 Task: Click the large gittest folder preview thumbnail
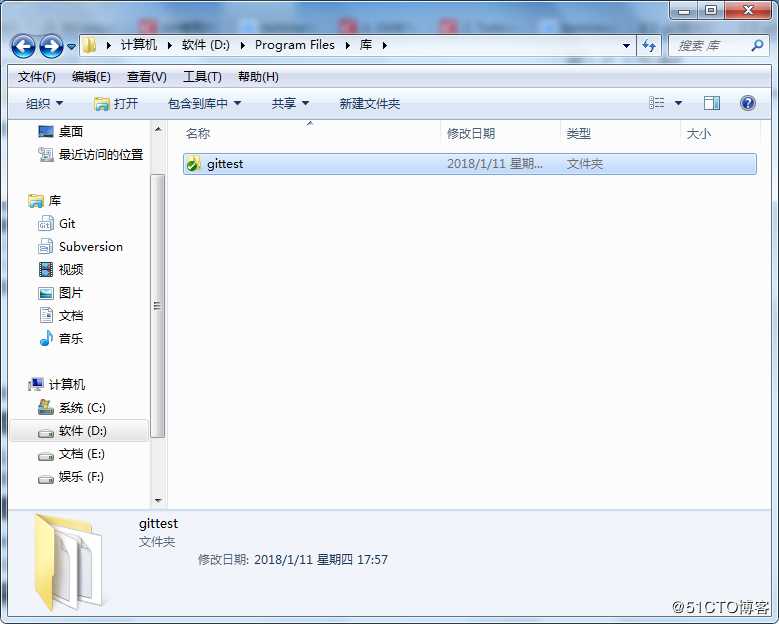click(x=68, y=562)
